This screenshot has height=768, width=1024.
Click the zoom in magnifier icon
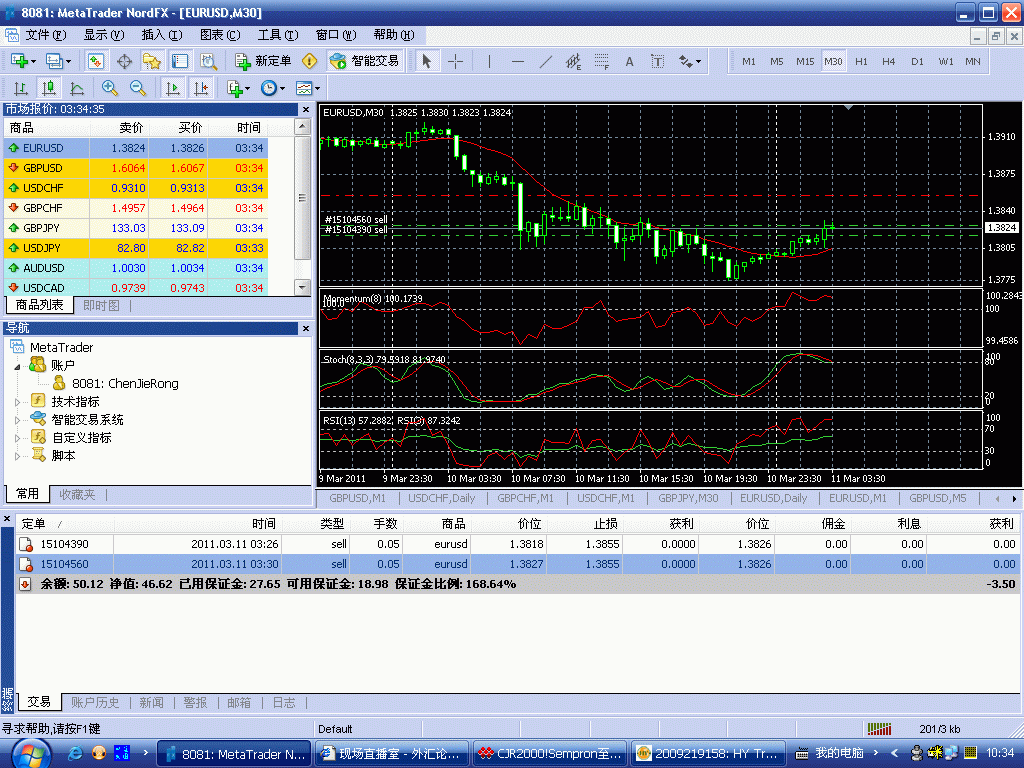coord(110,88)
